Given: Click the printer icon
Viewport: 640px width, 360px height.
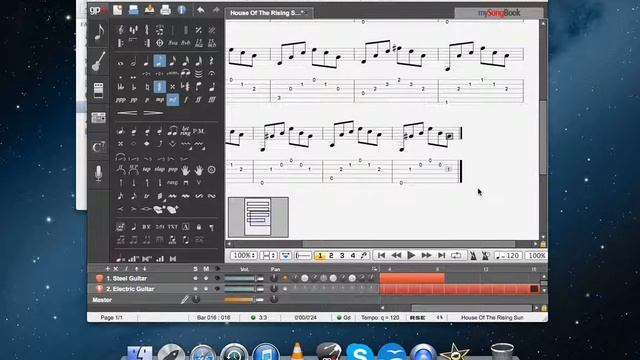Looking at the screenshot, I should click(165, 10).
